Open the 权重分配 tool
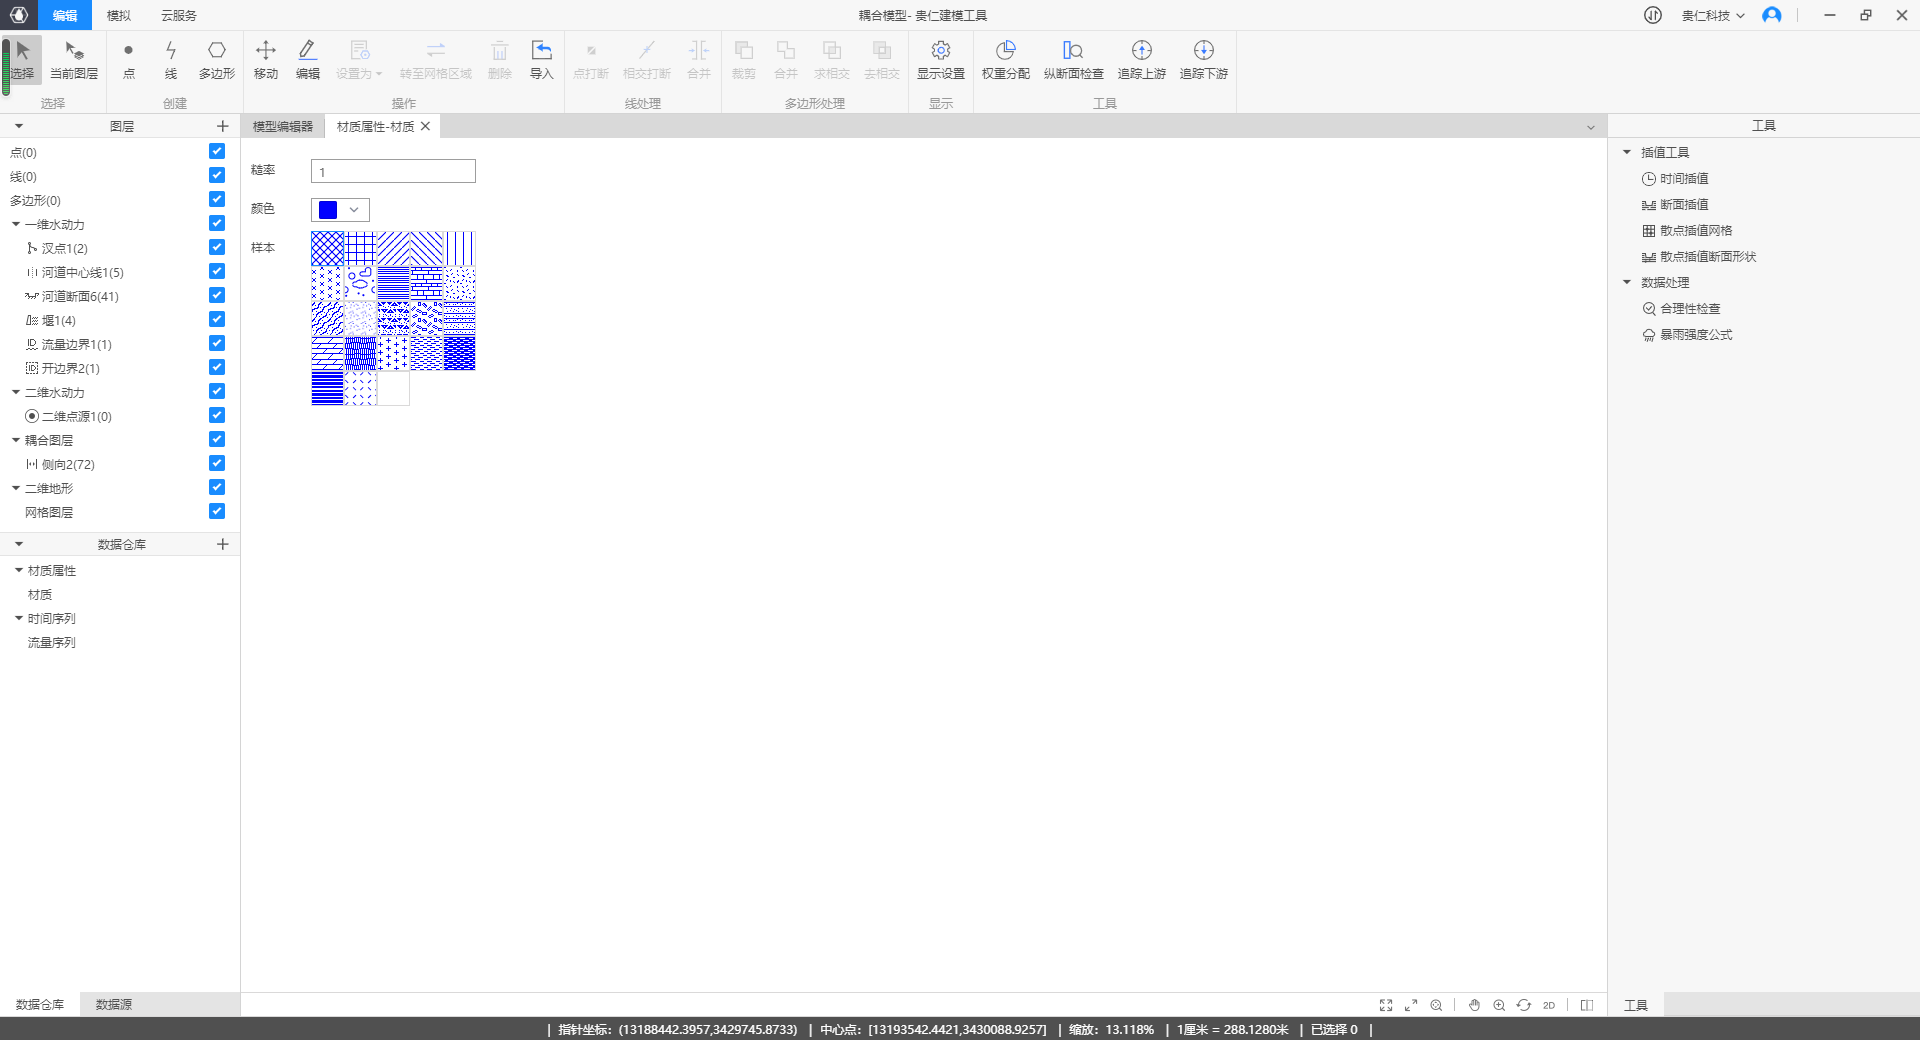 (1006, 60)
